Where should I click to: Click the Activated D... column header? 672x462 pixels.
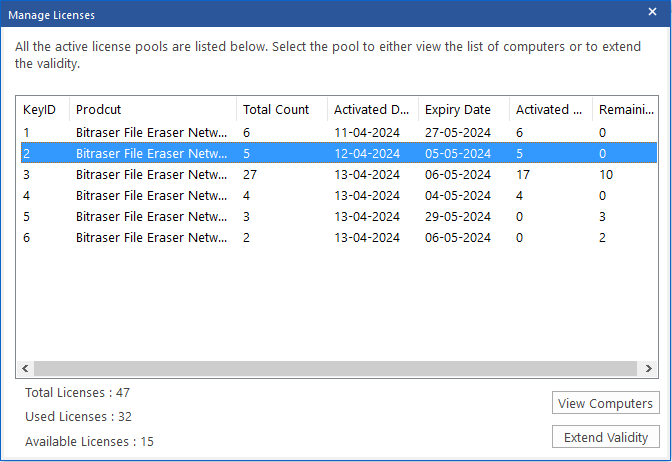(x=372, y=110)
